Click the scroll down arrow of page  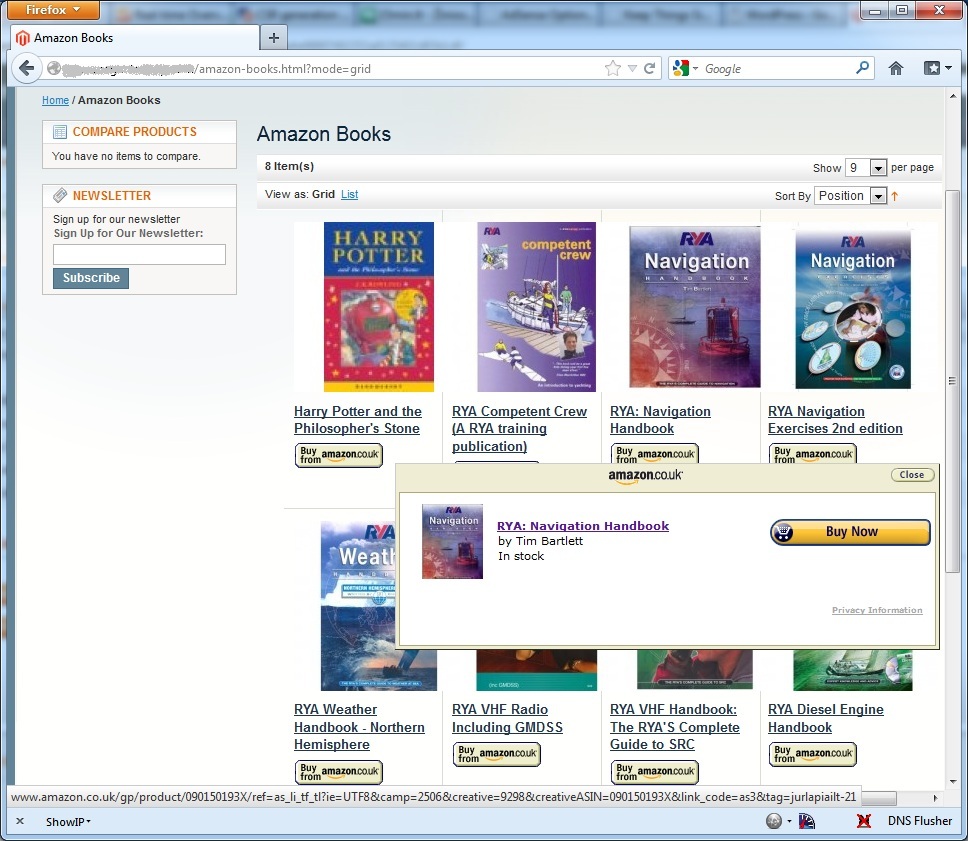coord(953,781)
